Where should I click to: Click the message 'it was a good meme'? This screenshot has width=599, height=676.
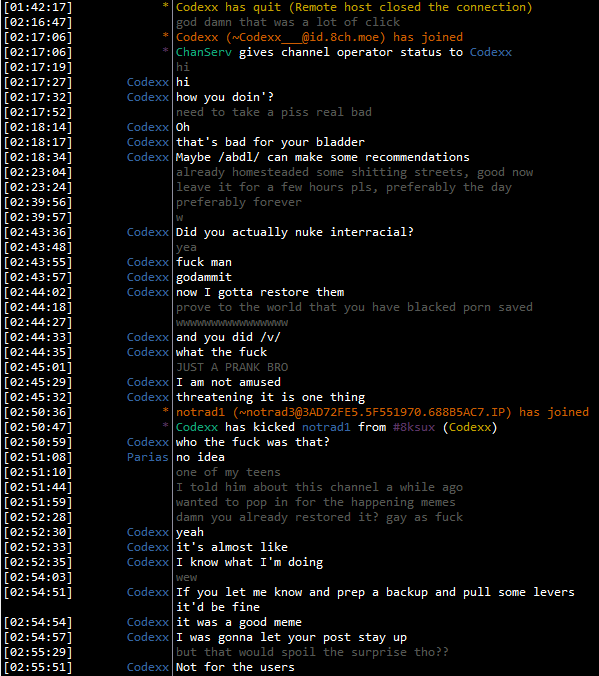click(239, 622)
